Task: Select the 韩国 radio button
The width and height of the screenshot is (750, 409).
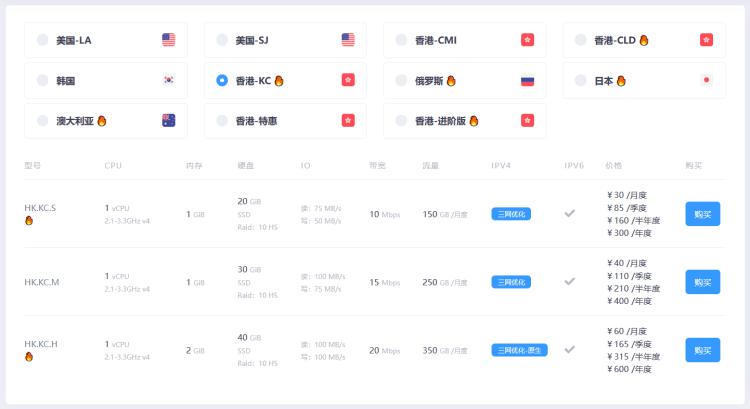Action: click(43, 80)
